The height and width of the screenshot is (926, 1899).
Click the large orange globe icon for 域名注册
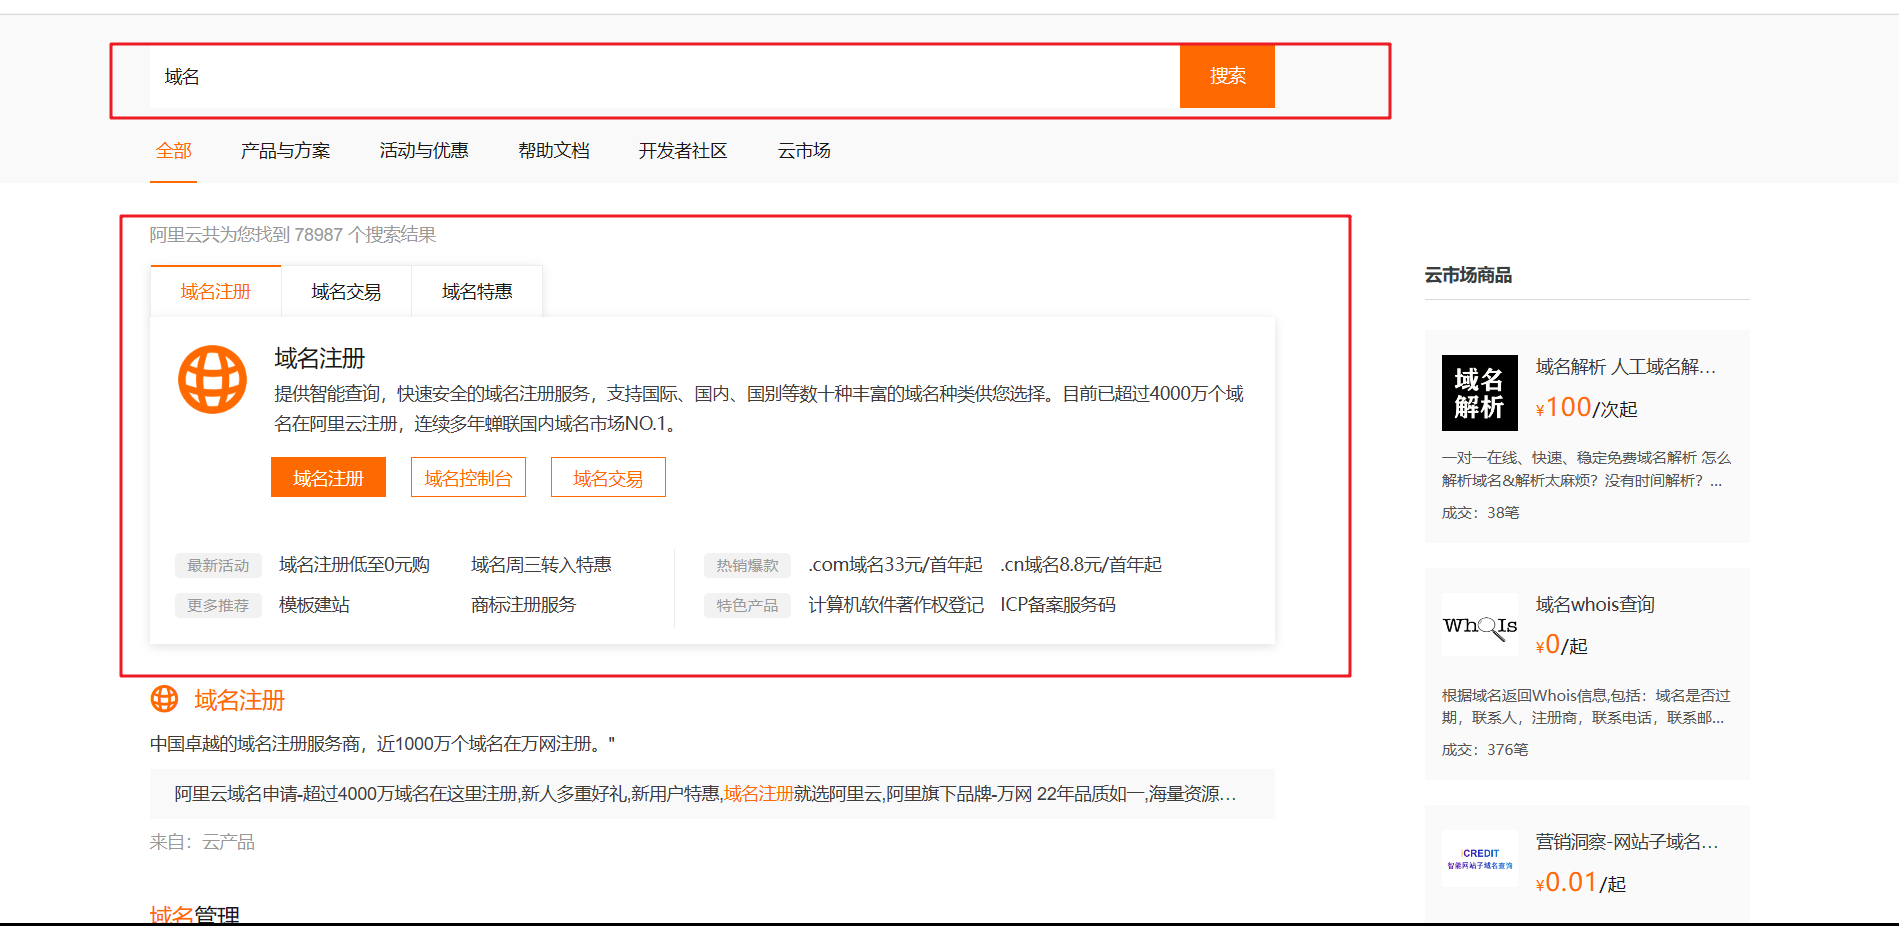212,379
